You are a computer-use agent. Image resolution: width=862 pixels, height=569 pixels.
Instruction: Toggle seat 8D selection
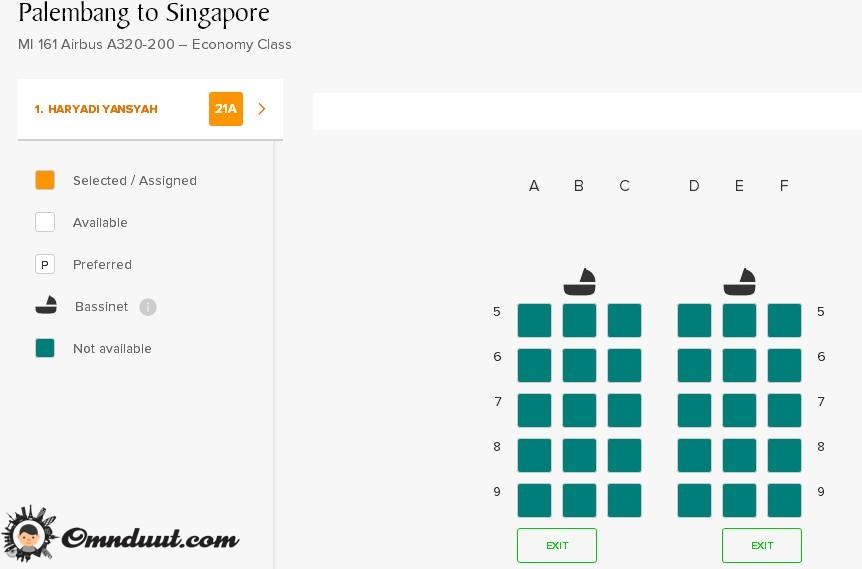694,456
